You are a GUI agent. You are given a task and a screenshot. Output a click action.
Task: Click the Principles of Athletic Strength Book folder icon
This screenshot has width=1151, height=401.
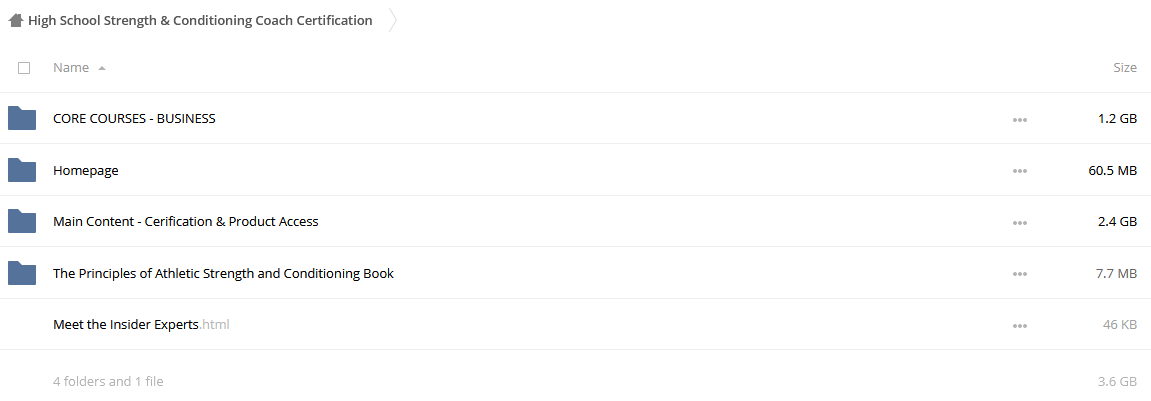22,273
